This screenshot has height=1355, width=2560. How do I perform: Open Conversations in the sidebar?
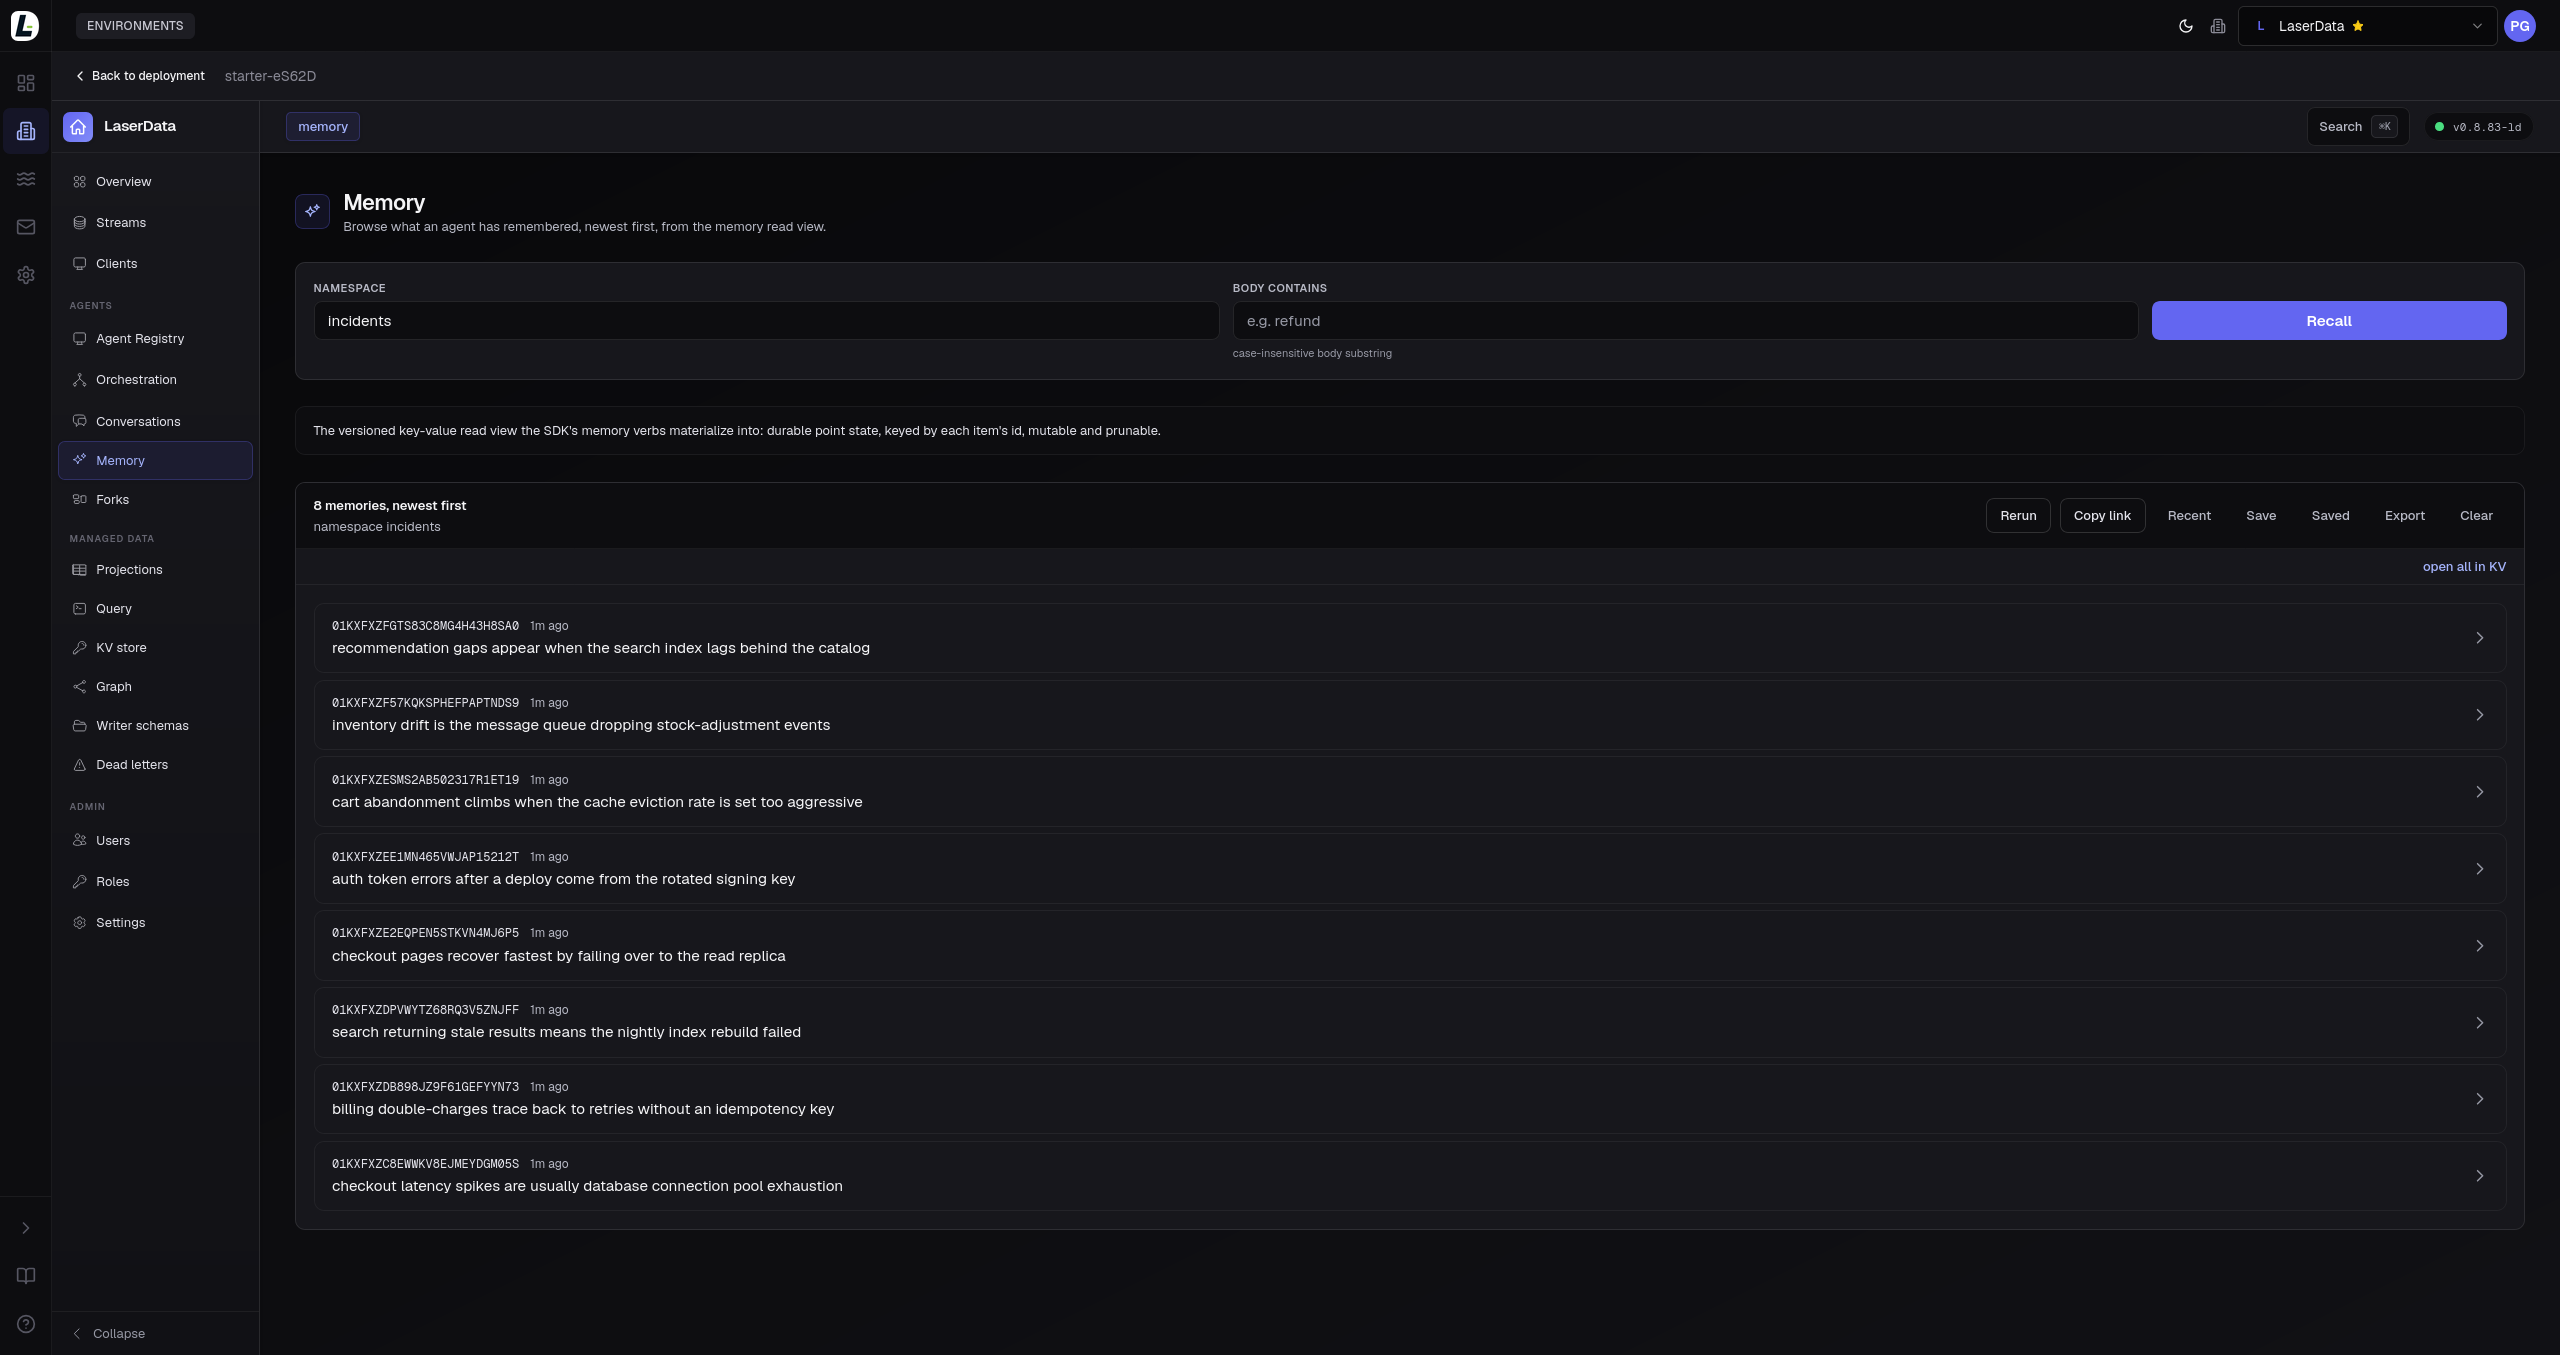155,422
